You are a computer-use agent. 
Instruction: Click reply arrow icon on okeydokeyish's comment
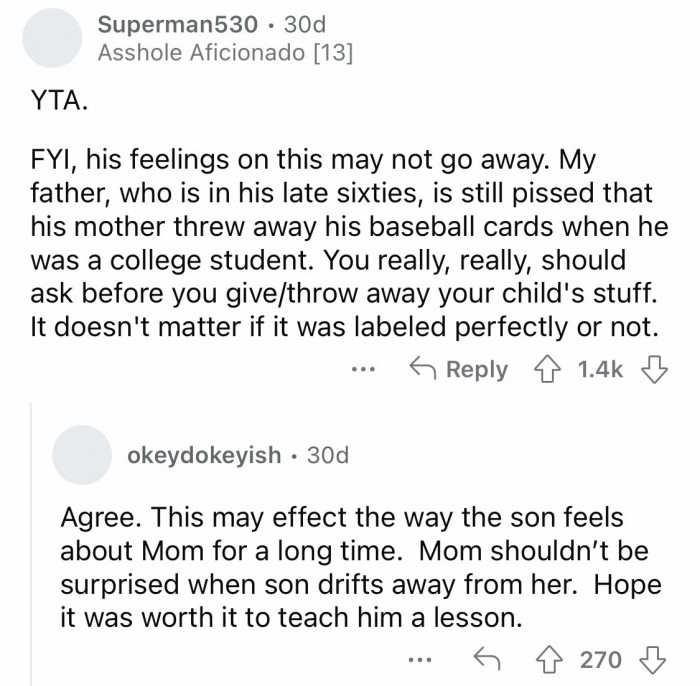pos(488,659)
